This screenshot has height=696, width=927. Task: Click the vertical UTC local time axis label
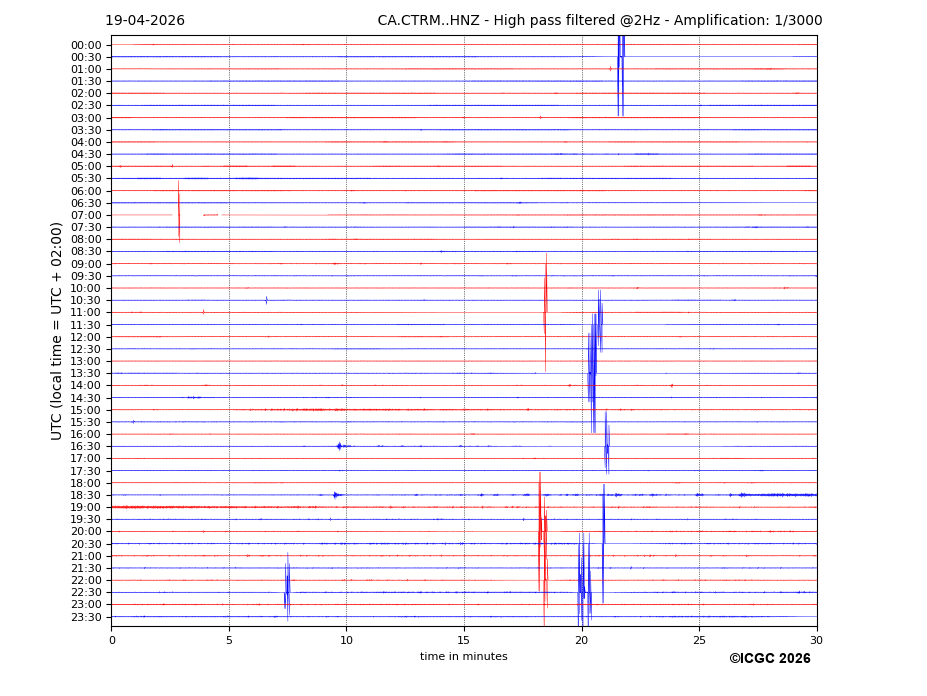(x=57, y=331)
